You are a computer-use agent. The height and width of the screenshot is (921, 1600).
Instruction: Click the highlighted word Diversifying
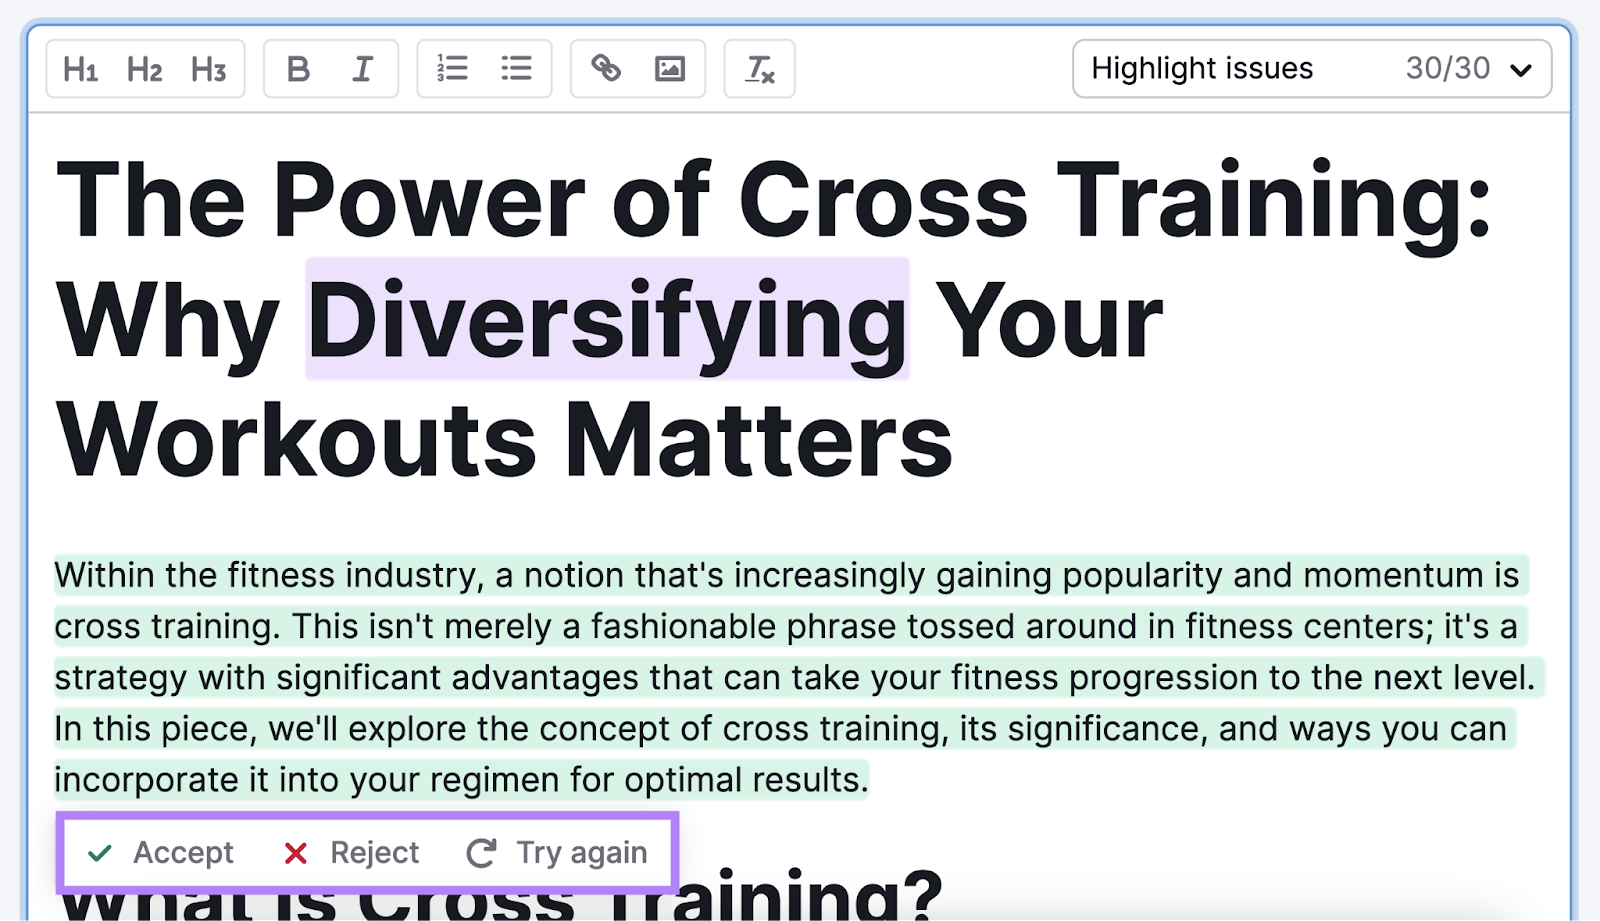pos(607,320)
